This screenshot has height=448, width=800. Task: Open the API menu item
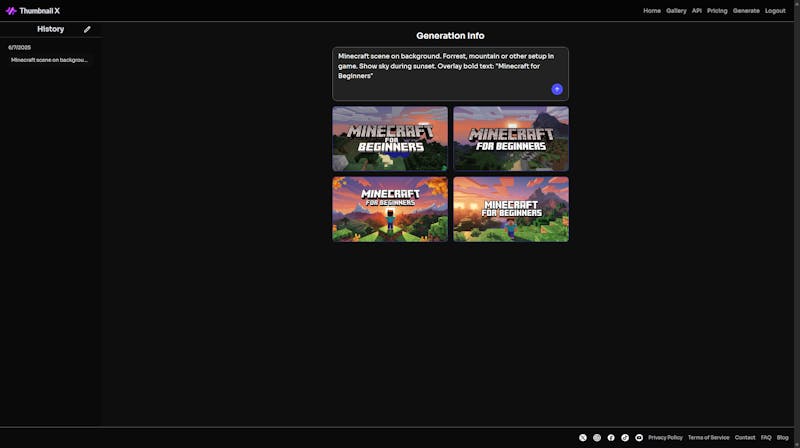point(696,11)
